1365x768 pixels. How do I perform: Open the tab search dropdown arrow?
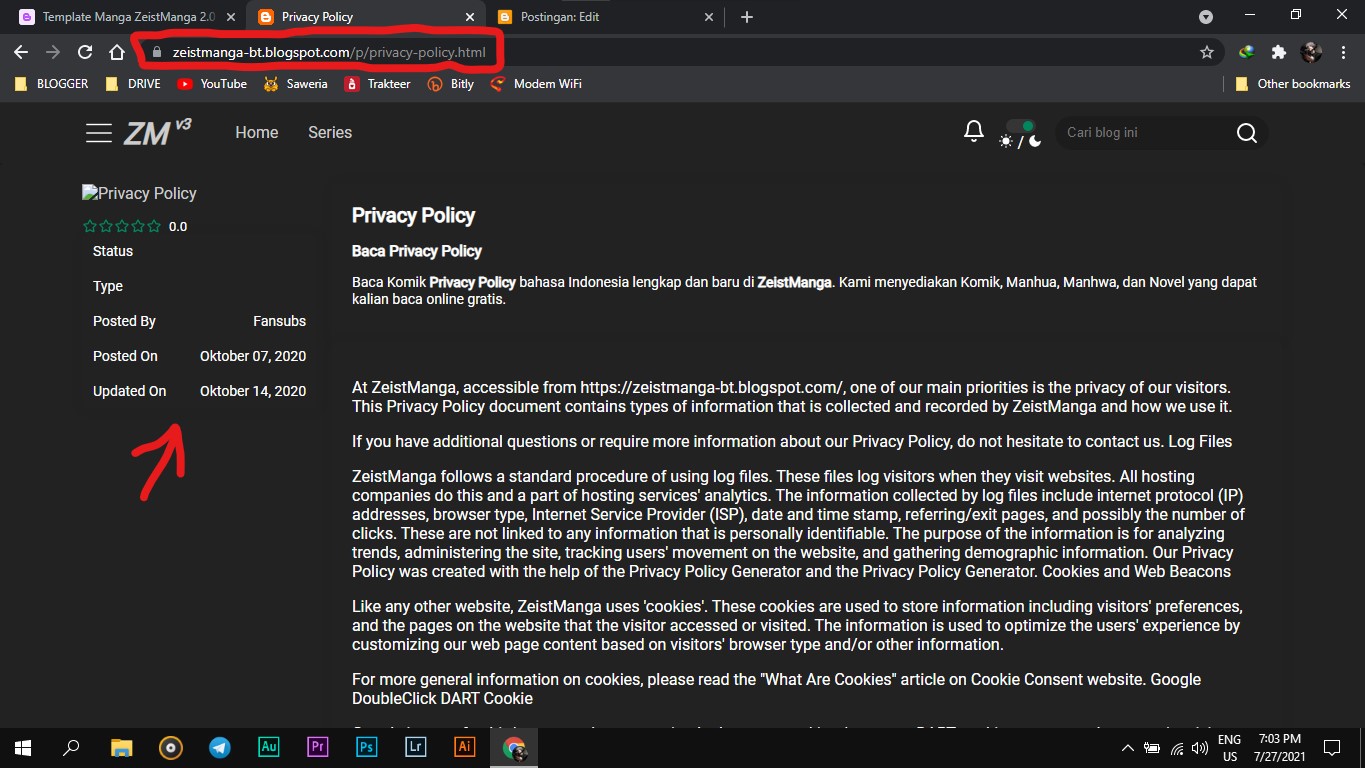click(x=1206, y=17)
